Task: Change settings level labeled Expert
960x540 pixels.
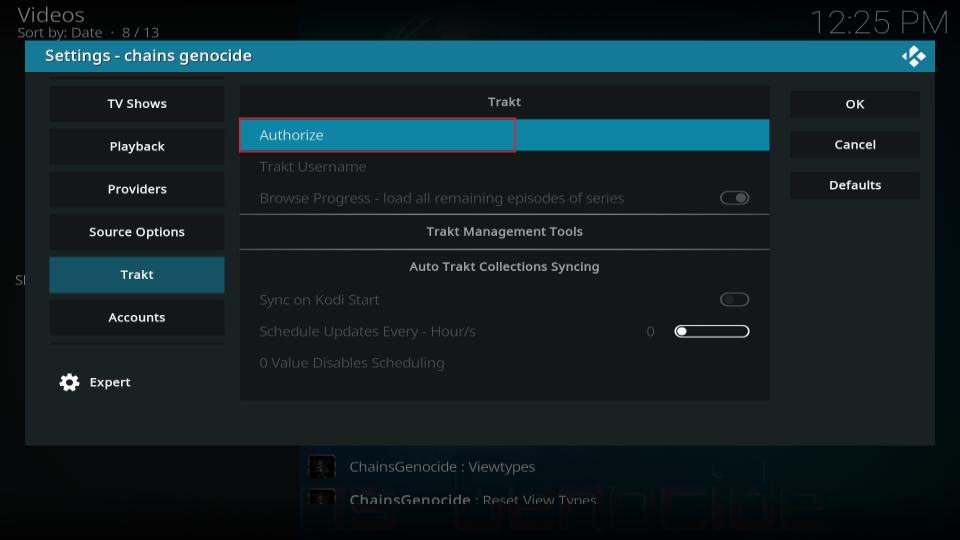Action: point(110,382)
